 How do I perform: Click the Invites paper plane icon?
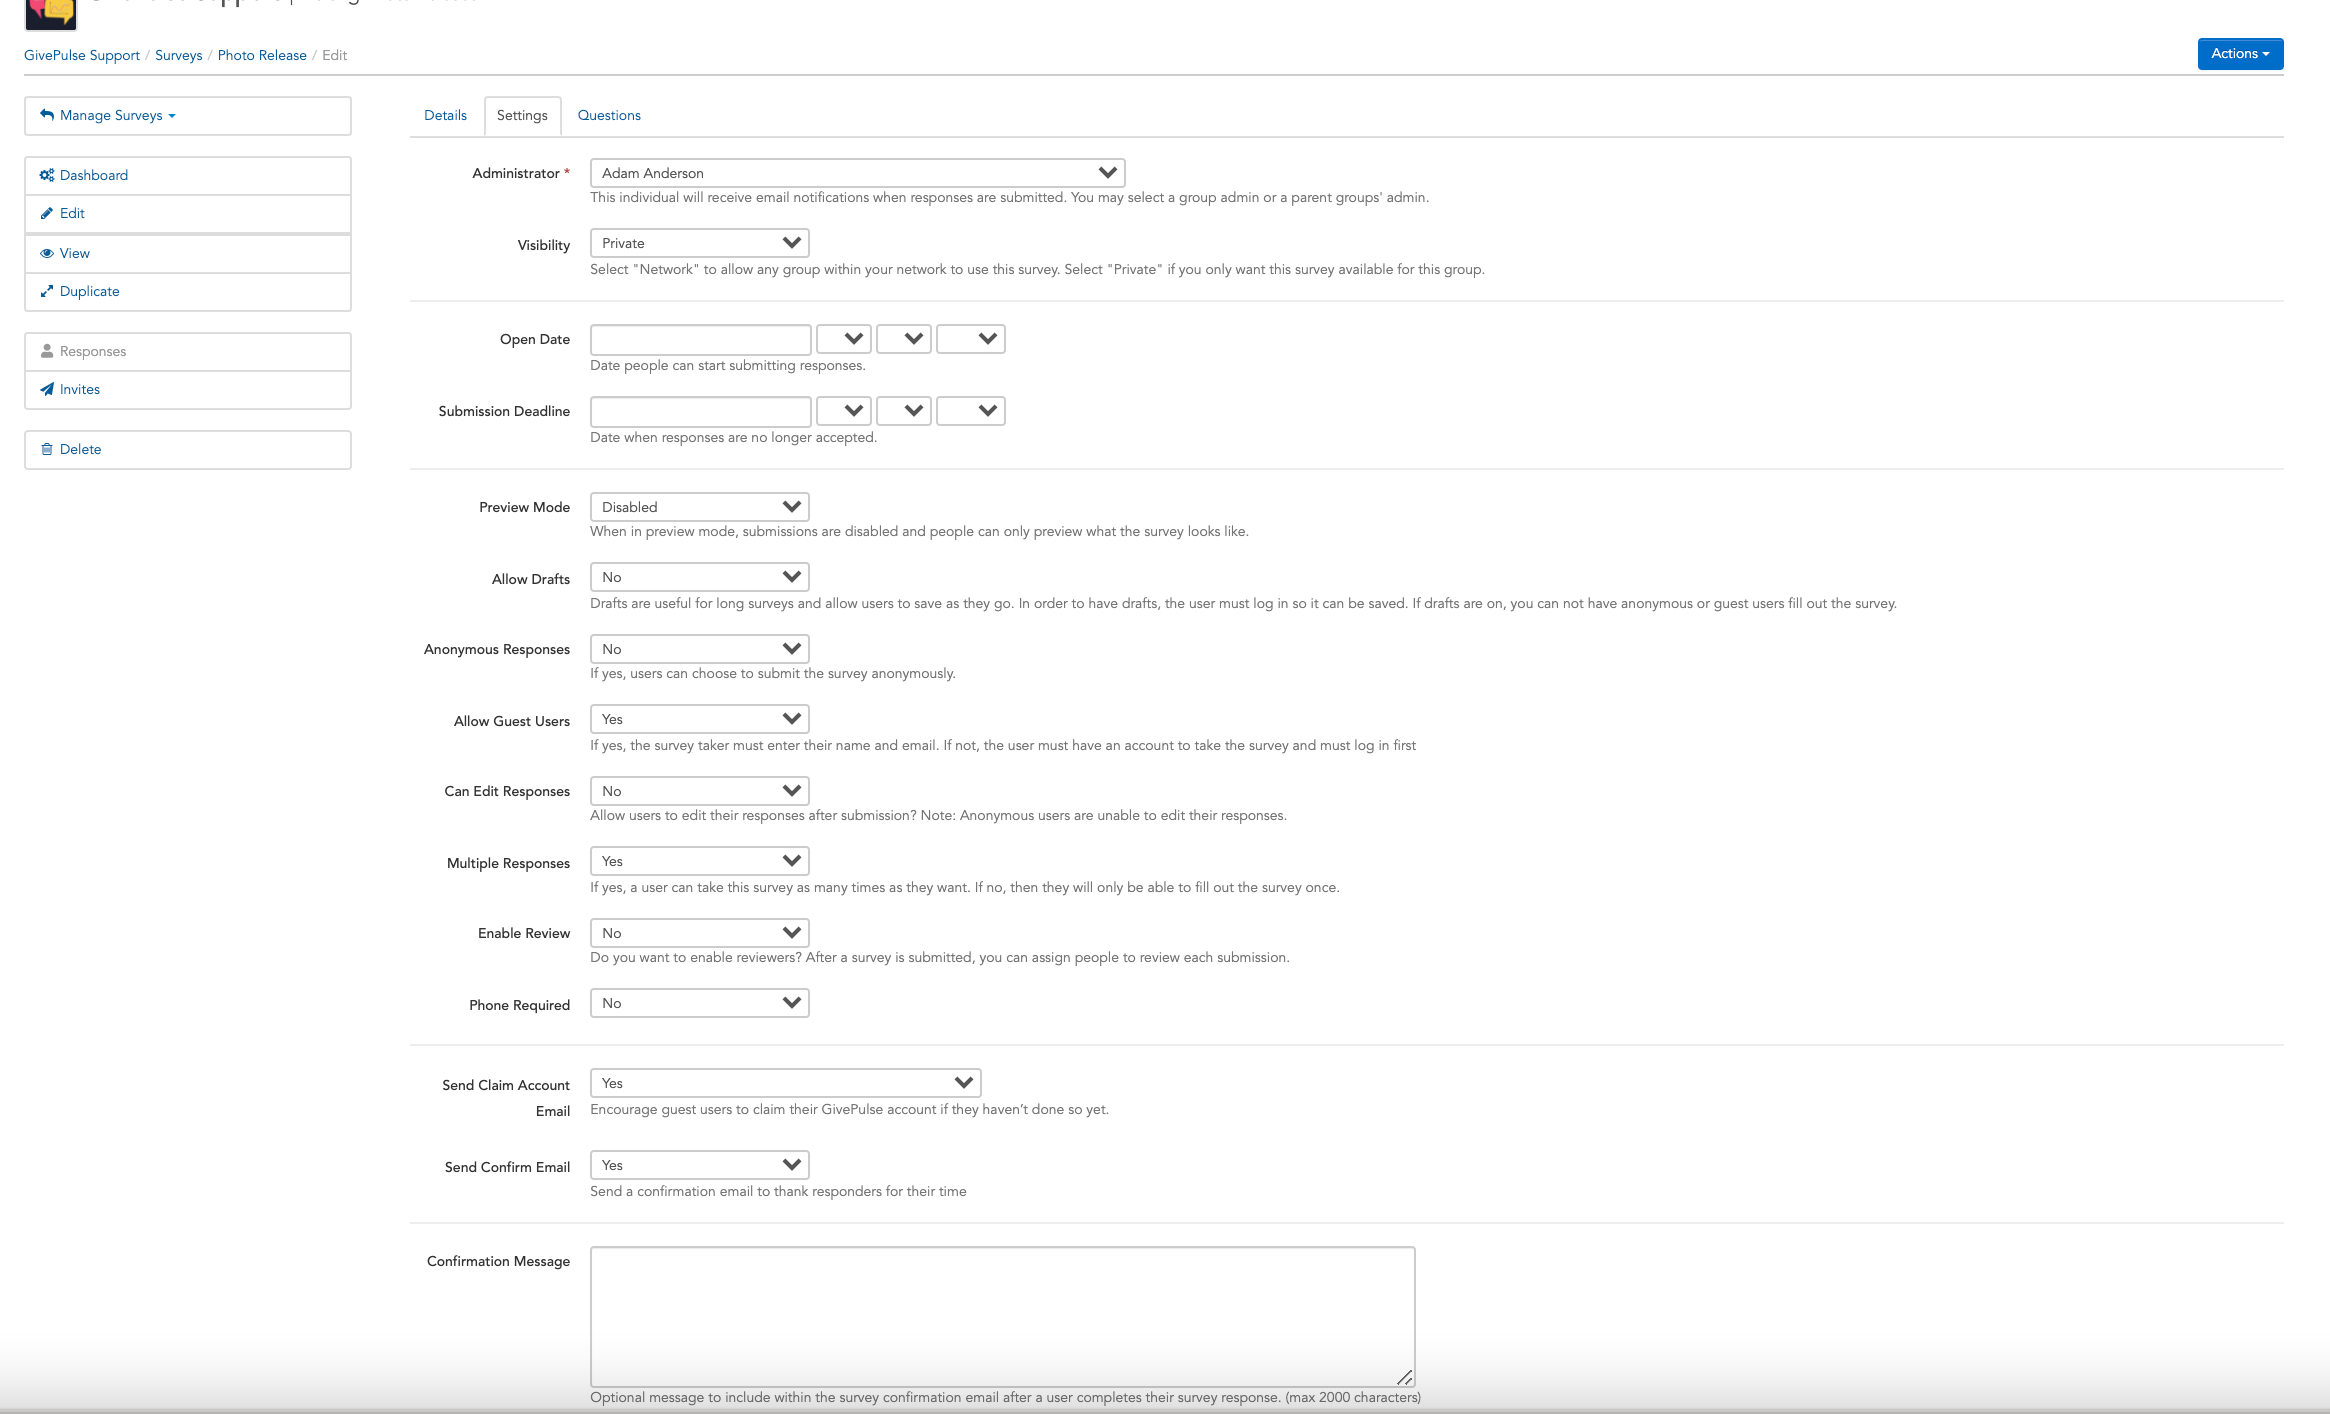point(47,389)
